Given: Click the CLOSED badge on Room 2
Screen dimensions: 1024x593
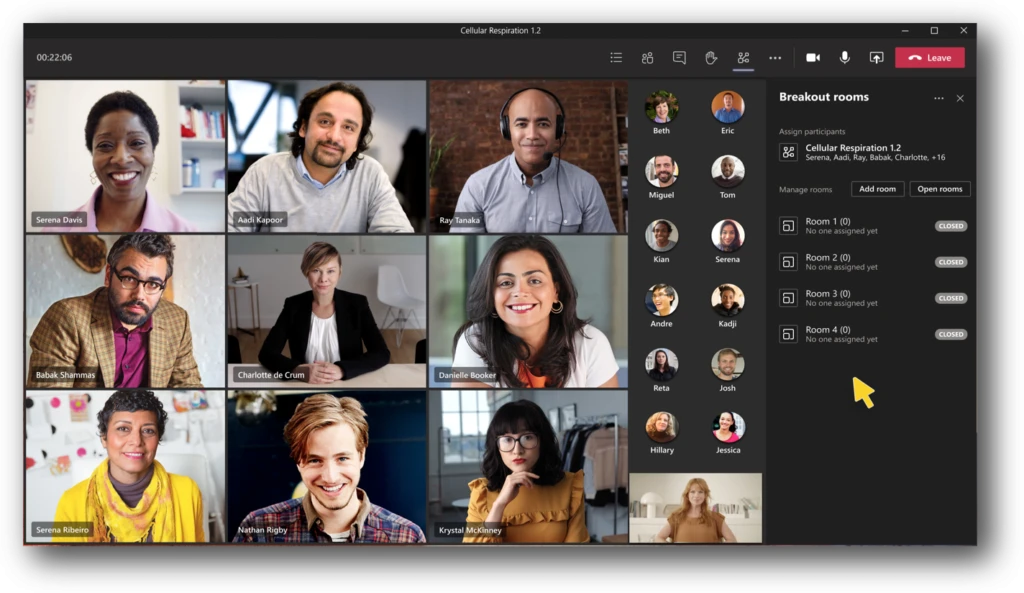Looking at the screenshot, I should pyautogui.click(x=950, y=262).
